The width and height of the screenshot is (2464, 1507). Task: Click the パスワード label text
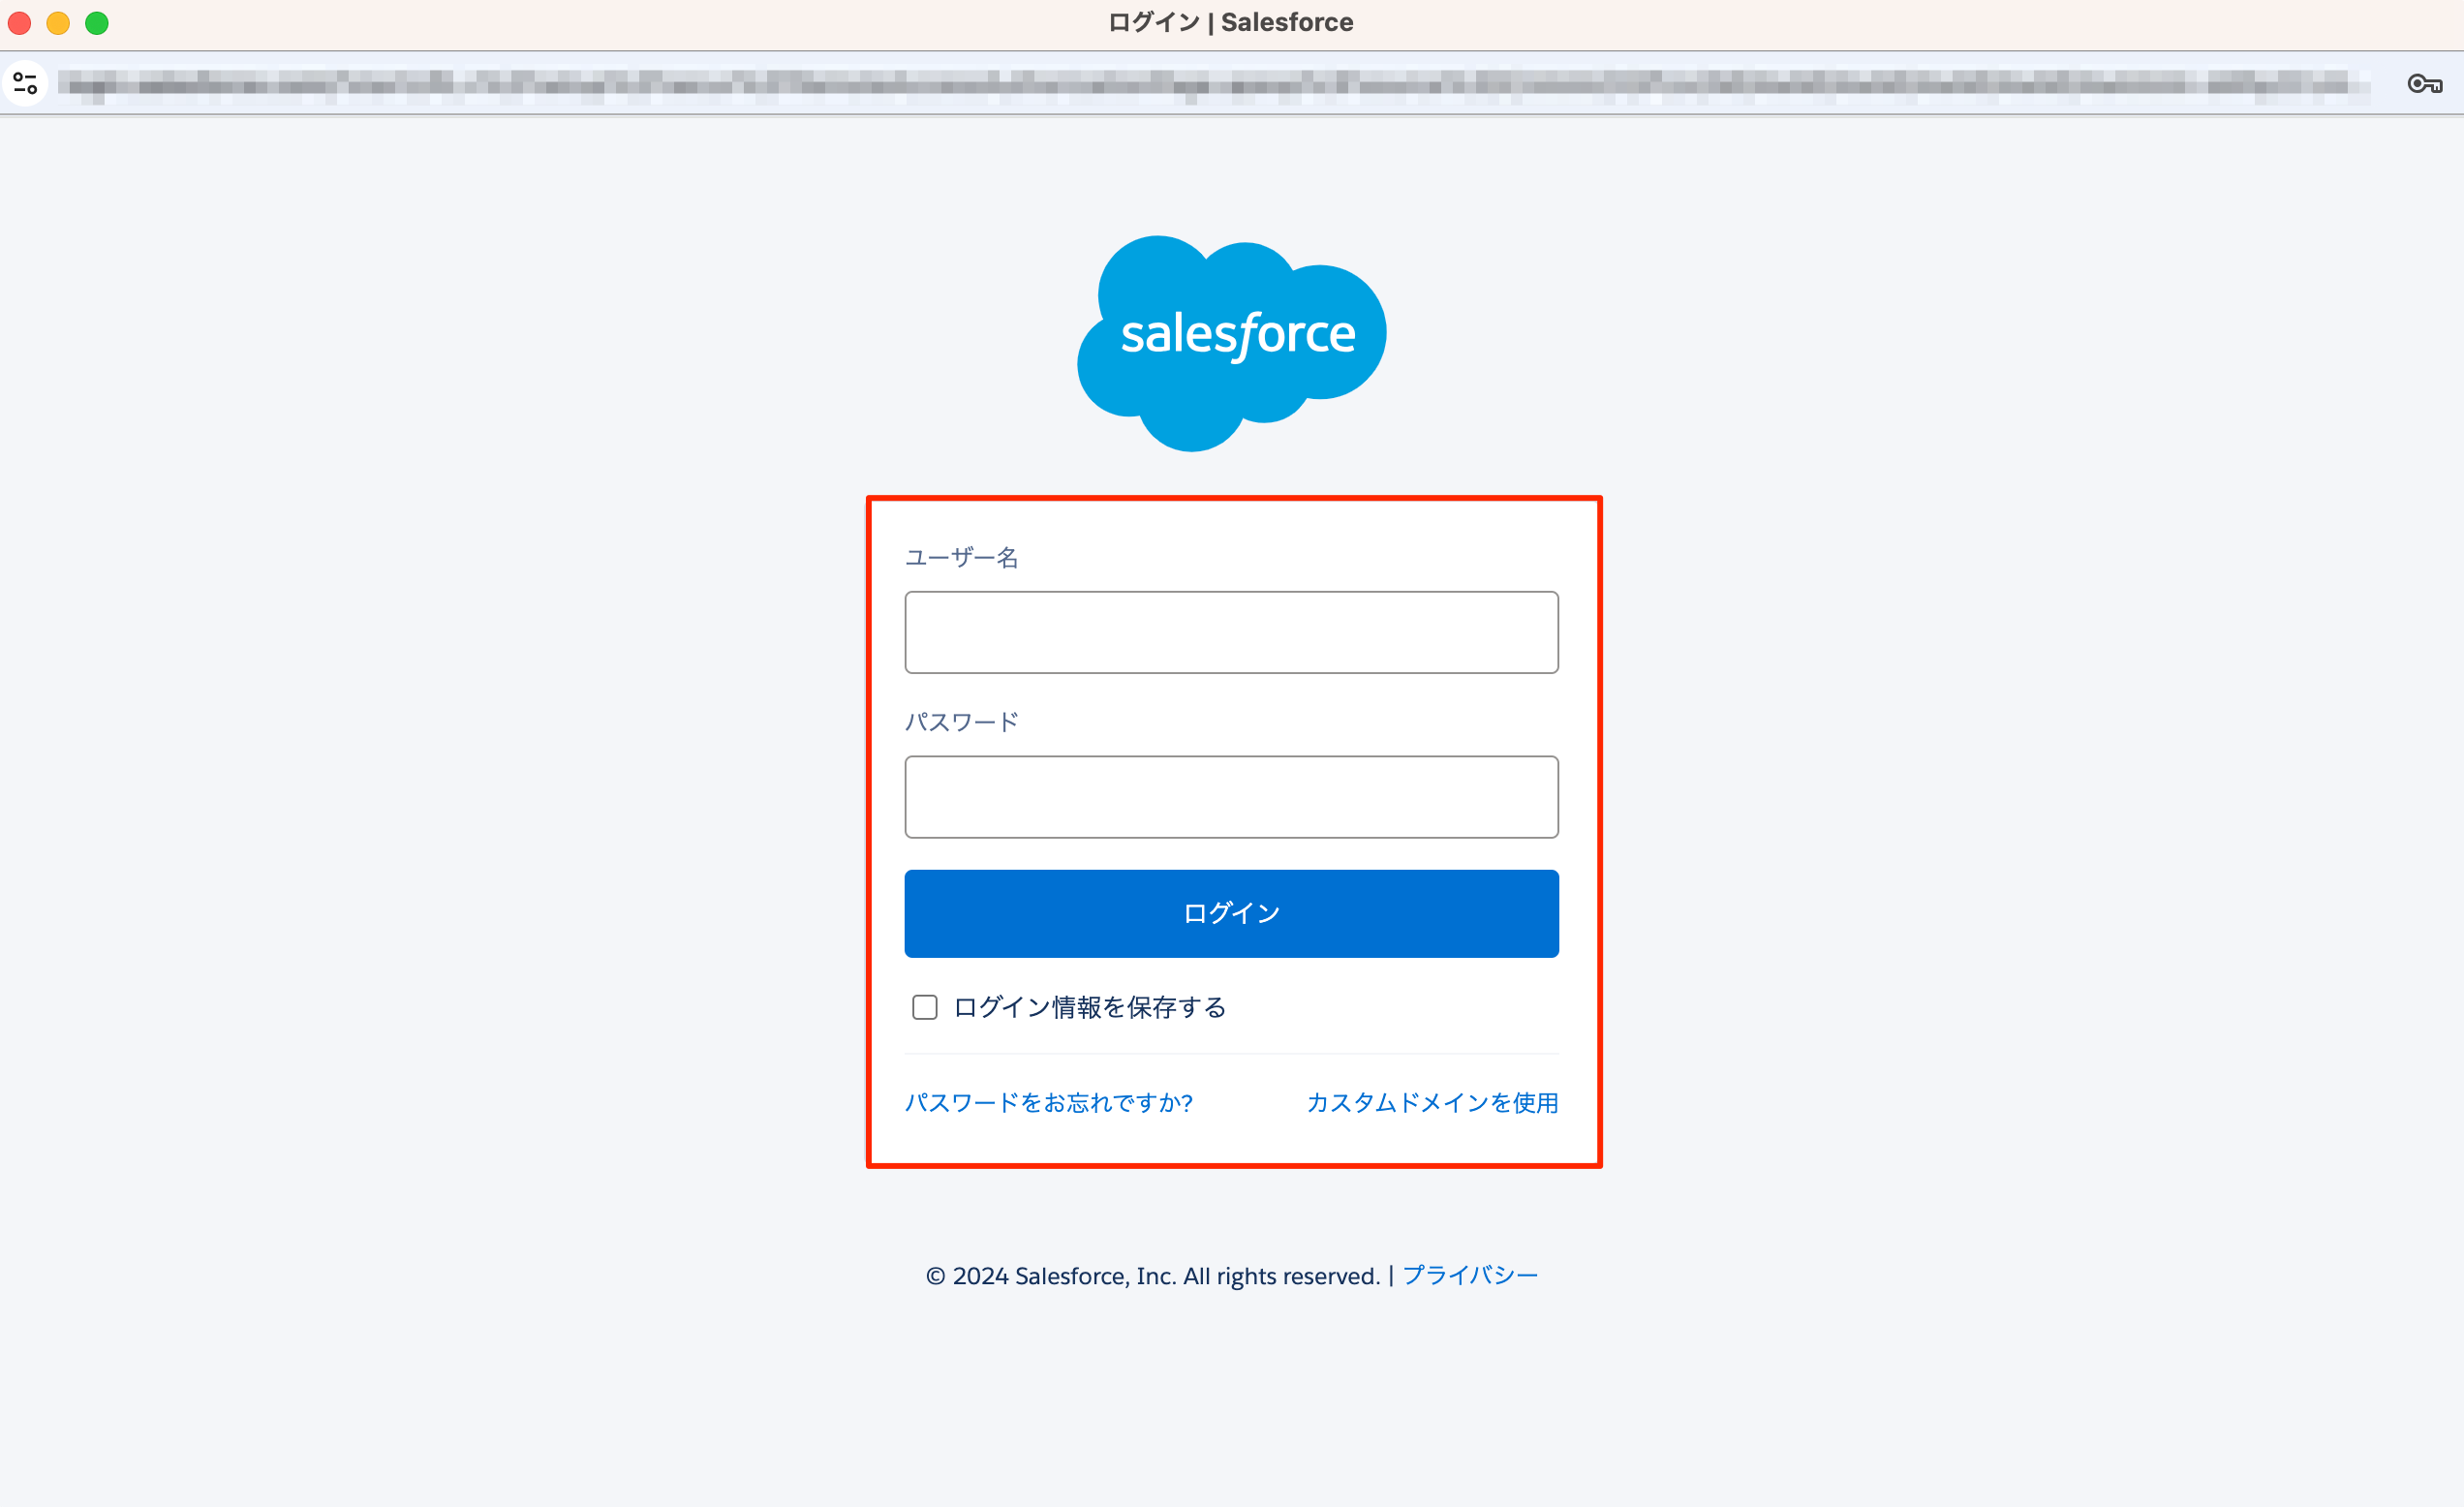(961, 721)
